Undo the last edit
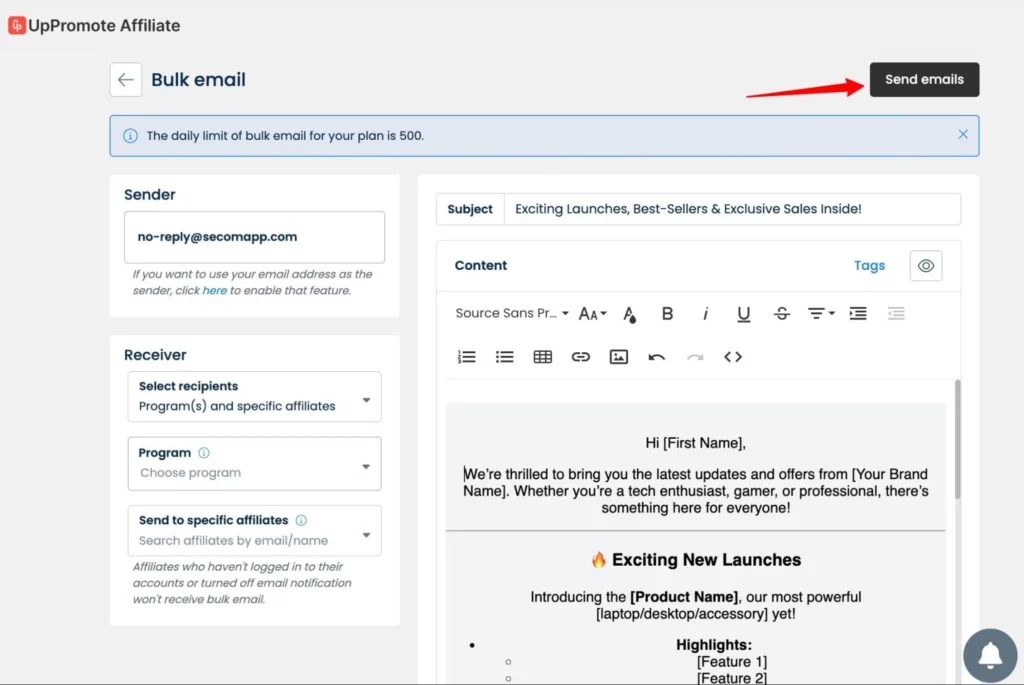The image size is (1024, 685). pyautogui.click(x=656, y=357)
